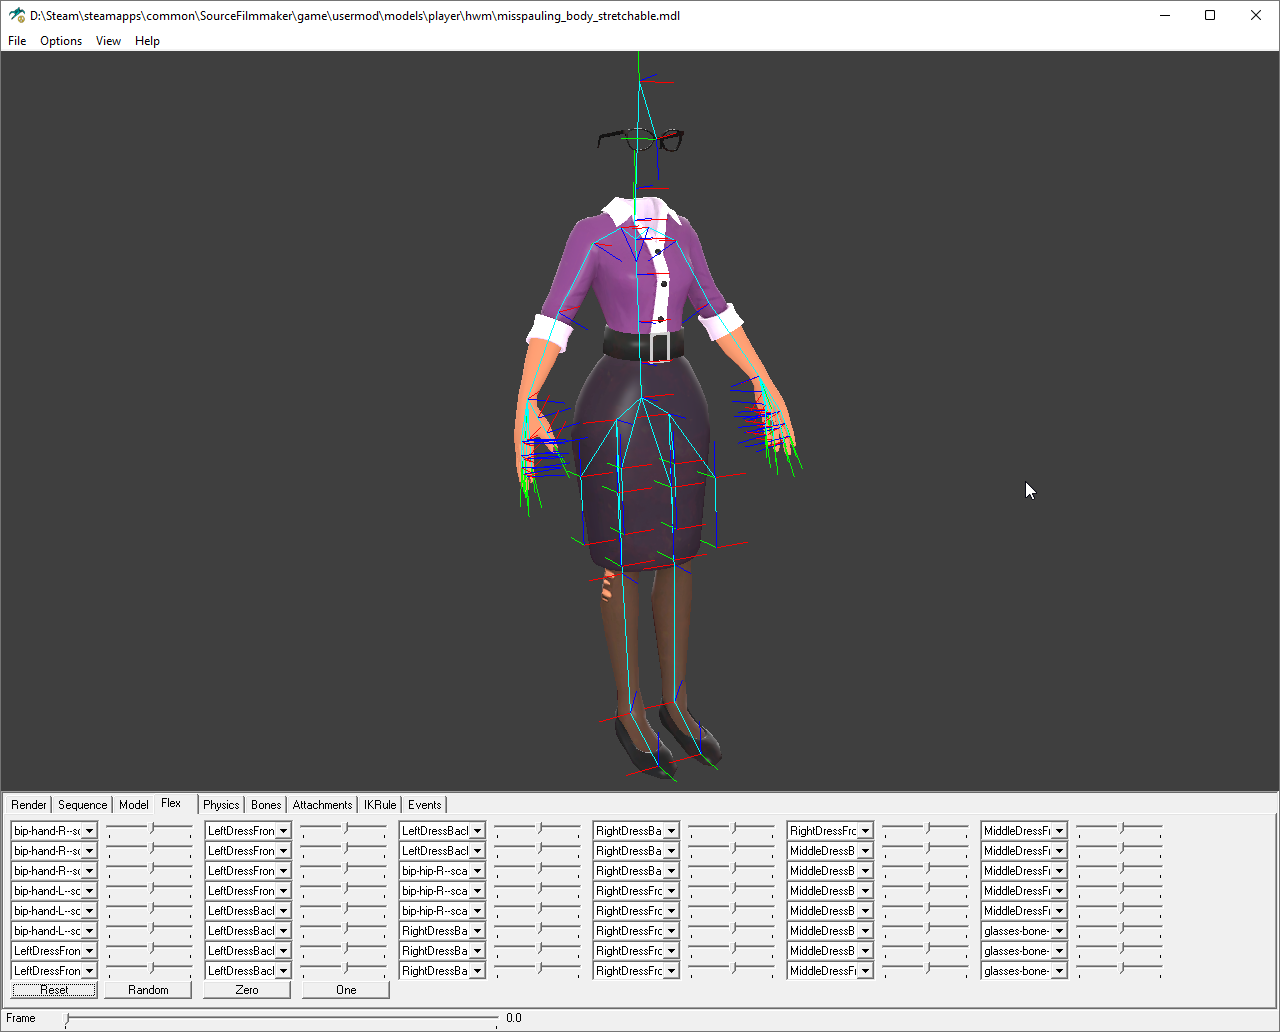Click slider beside the topmost glasses-bone dropdown
The height and width of the screenshot is (1032, 1280).
pyautogui.click(x=1119, y=930)
